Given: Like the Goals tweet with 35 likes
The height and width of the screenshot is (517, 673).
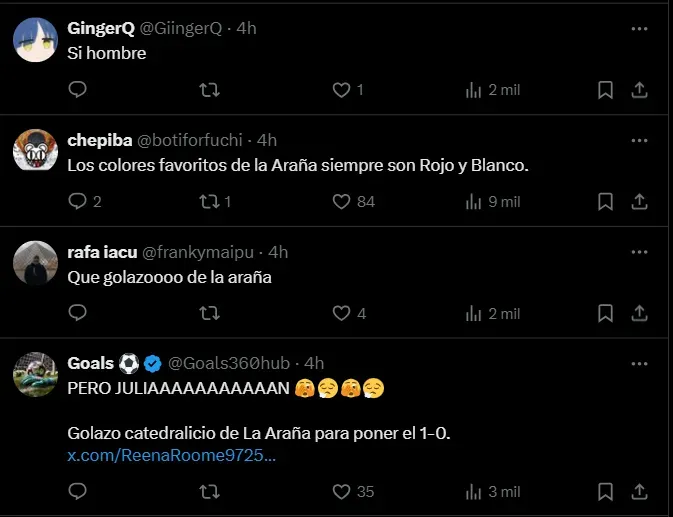Looking at the screenshot, I should click(342, 492).
